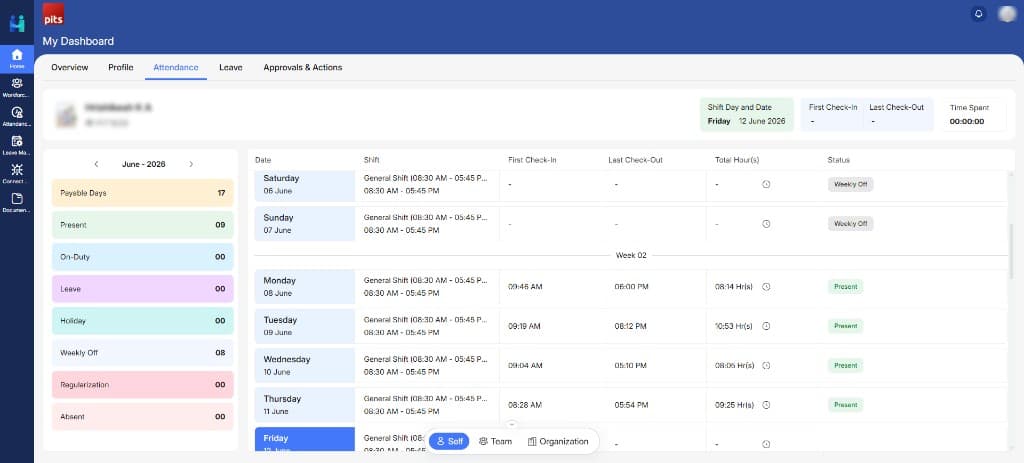Image resolution: width=1024 pixels, height=463 pixels.
Task: Switch to the Leave tab
Action: coord(231,67)
